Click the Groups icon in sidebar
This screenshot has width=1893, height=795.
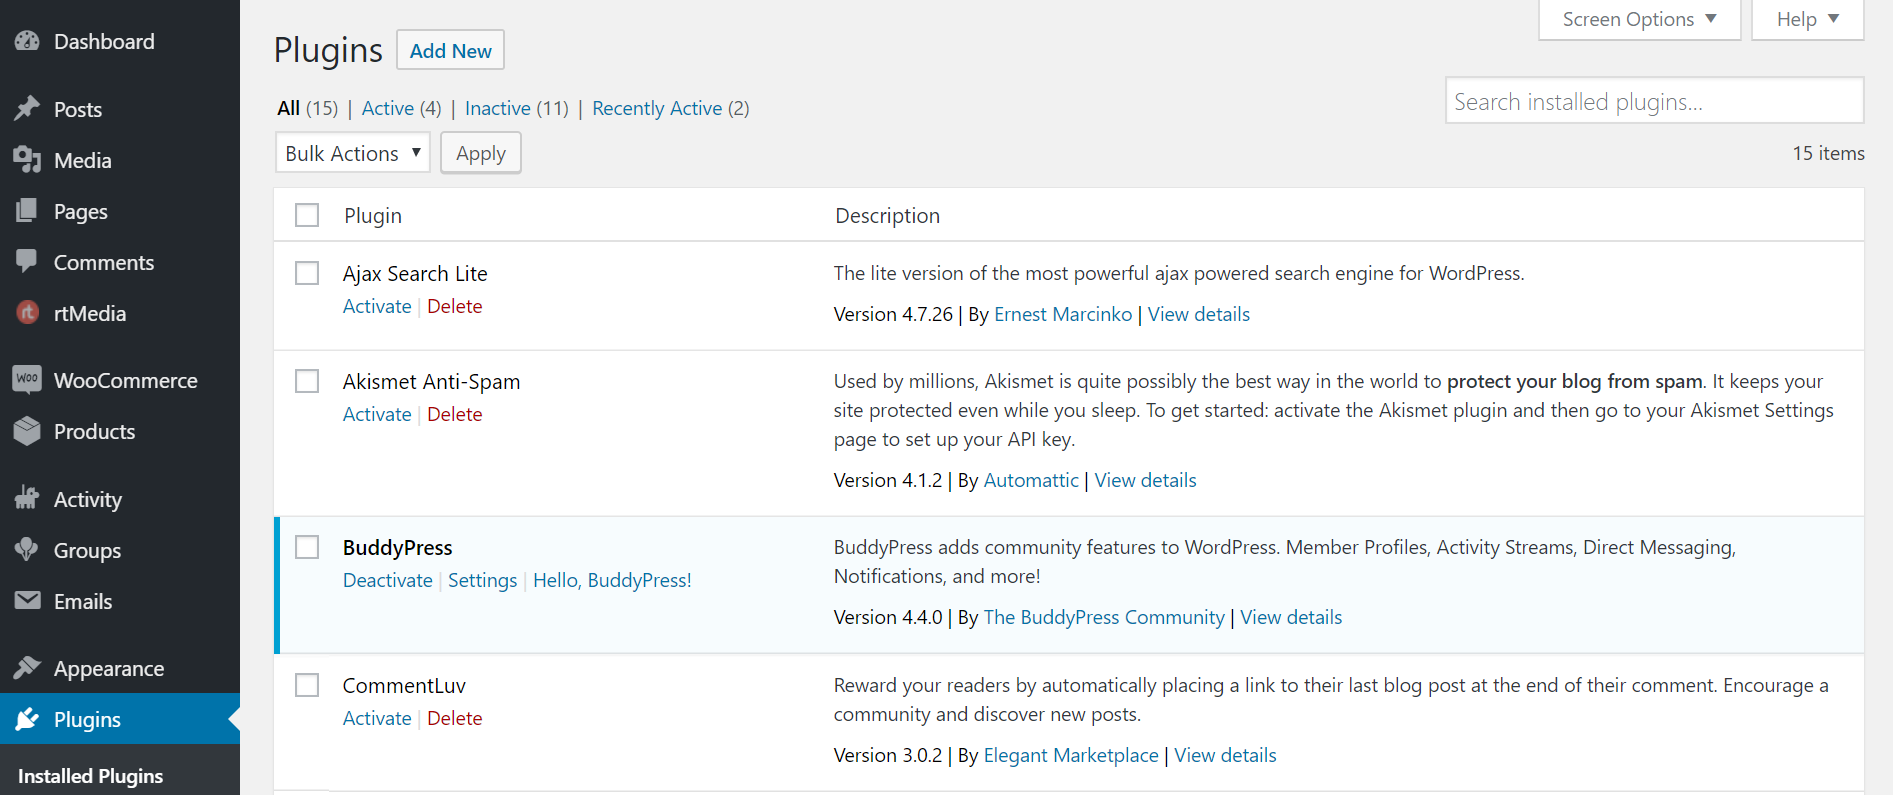coord(27,549)
